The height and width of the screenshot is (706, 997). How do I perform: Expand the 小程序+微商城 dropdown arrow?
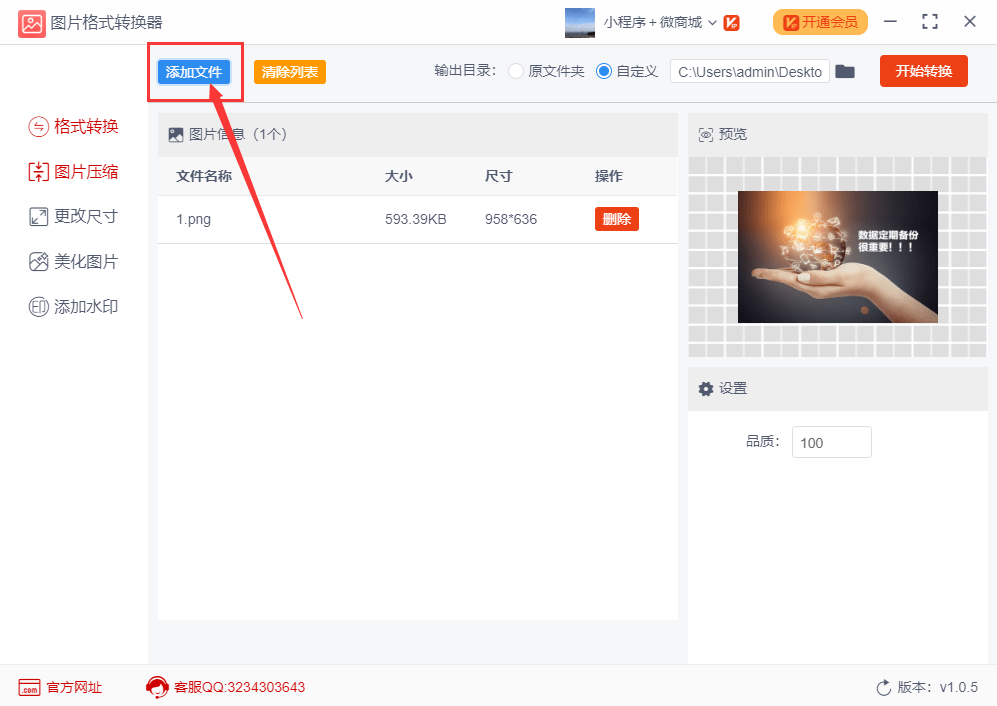712,23
